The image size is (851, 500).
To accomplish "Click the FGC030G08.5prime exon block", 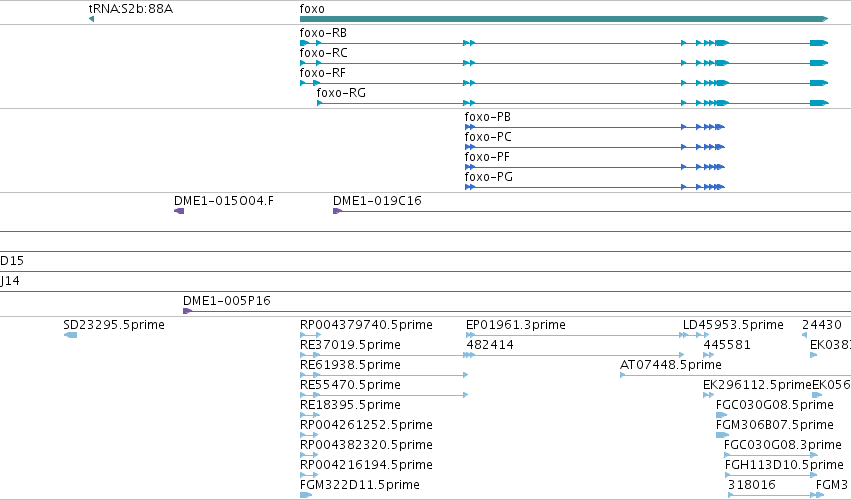I will [x=721, y=415].
